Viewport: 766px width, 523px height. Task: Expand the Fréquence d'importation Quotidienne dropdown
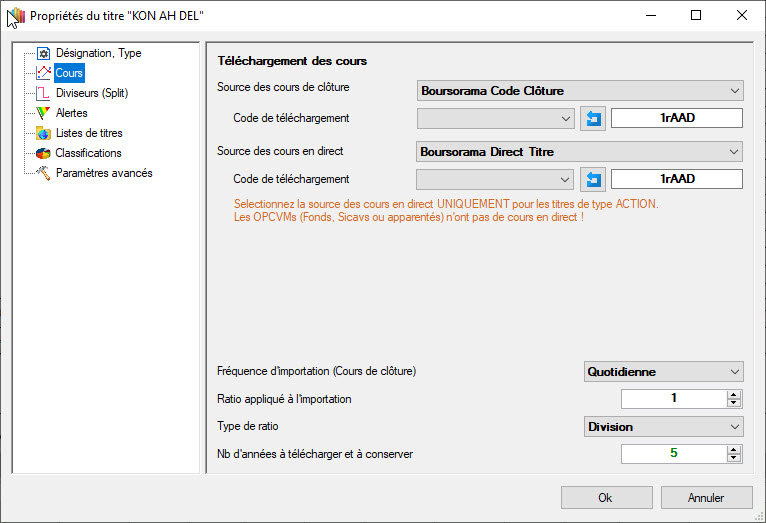click(664, 372)
